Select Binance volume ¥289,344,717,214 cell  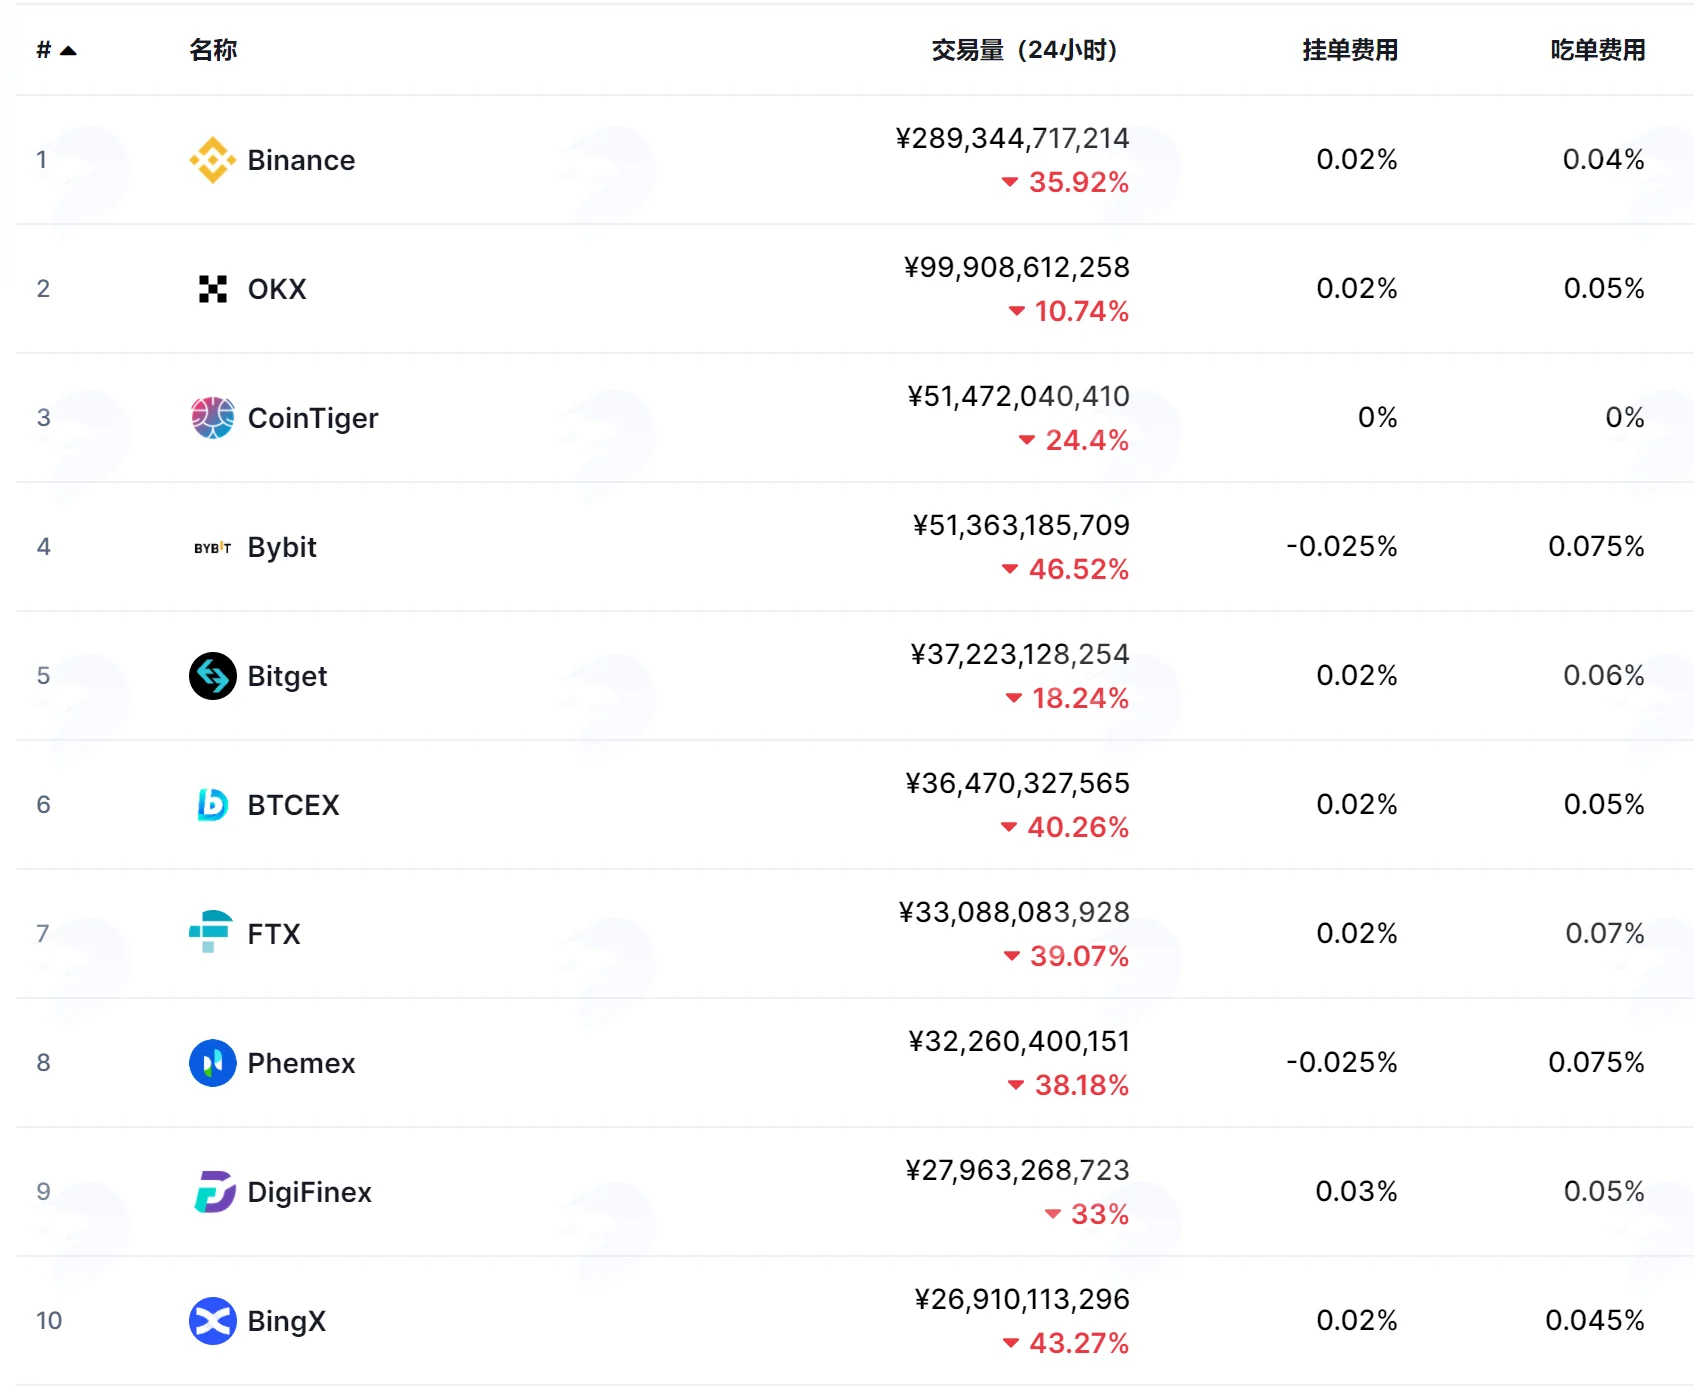tap(1012, 138)
